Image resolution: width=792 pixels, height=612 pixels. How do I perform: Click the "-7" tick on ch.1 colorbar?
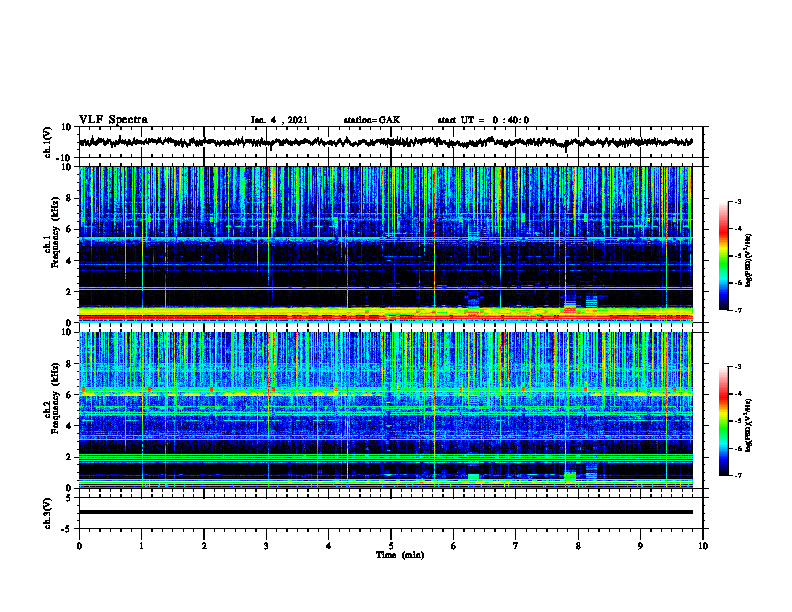pyautogui.click(x=737, y=310)
